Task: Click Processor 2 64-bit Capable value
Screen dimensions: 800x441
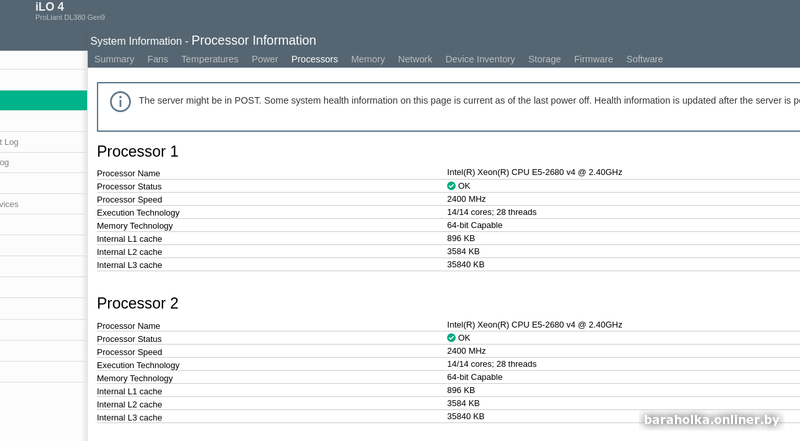Action: tap(474, 377)
